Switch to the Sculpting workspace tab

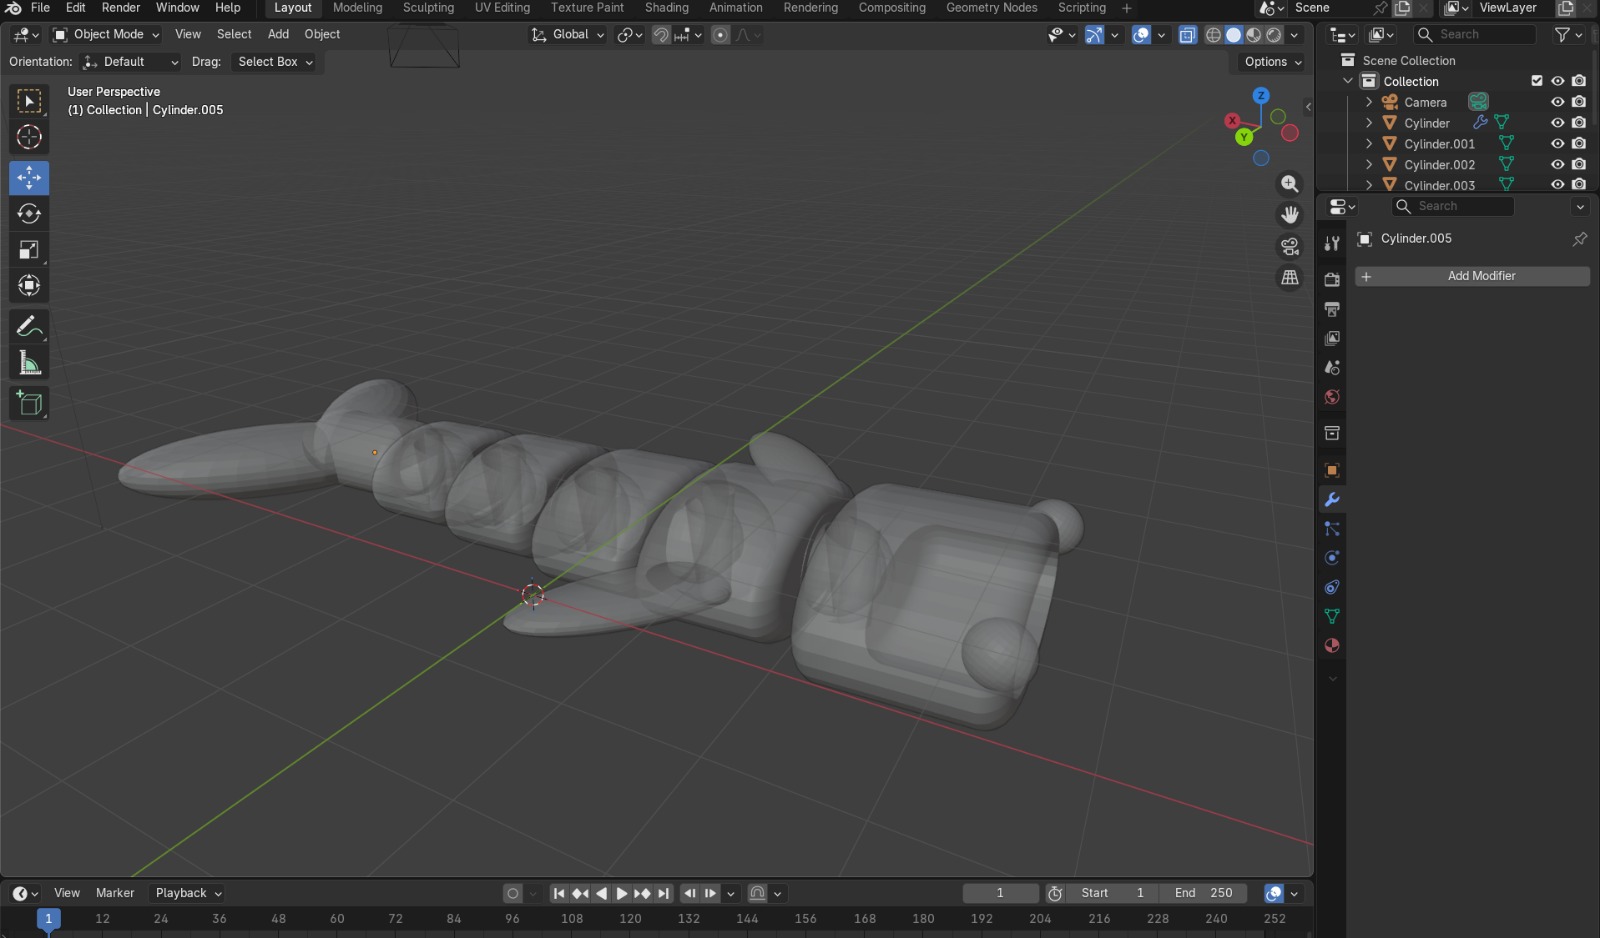click(428, 8)
